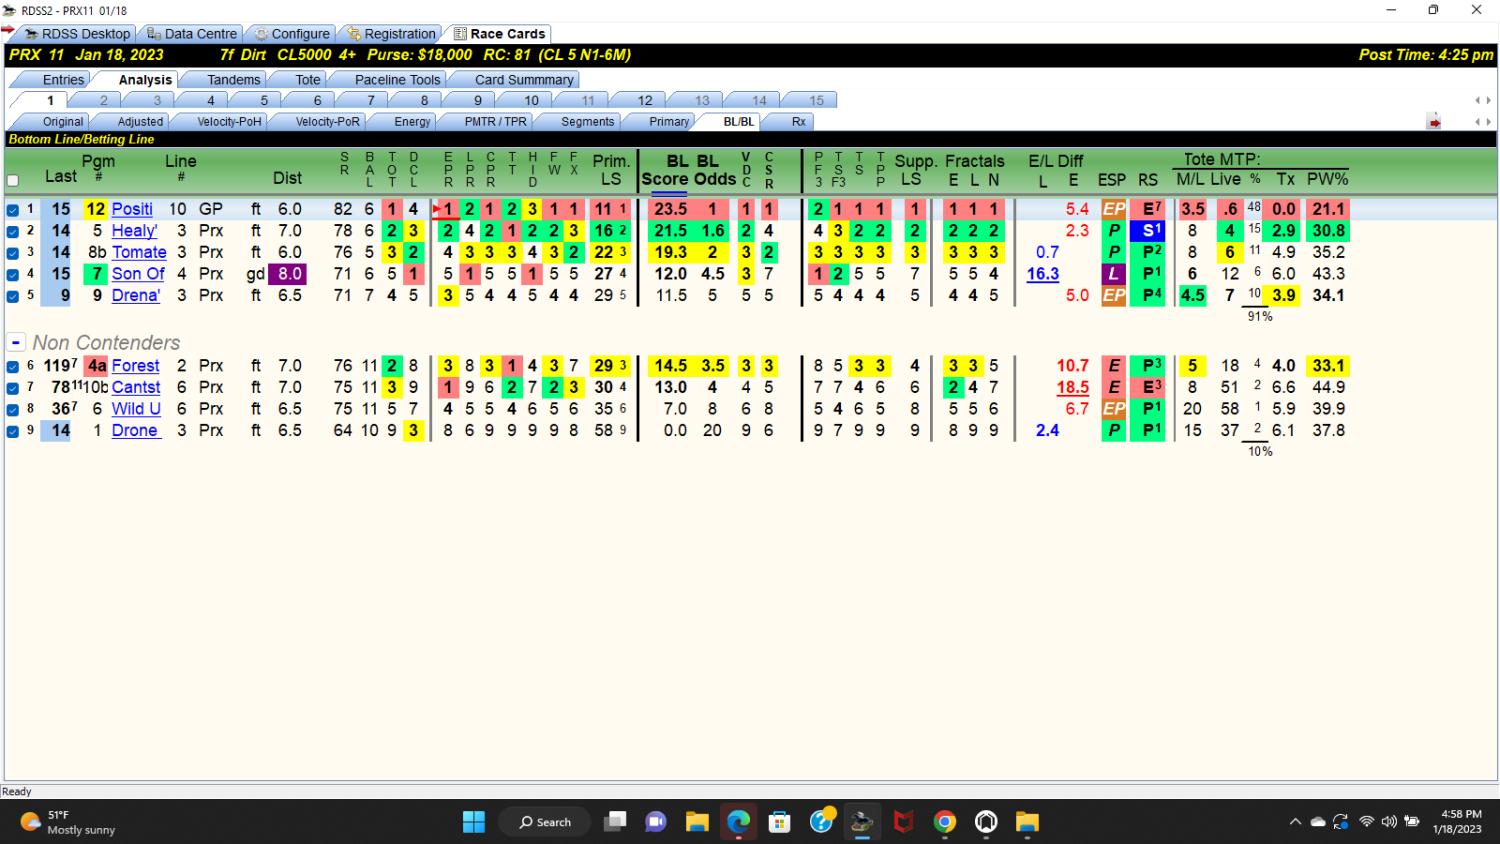1500x844 pixels.
Task: Click the underlined 16.3 E/L Diff value
Action: point(1042,274)
